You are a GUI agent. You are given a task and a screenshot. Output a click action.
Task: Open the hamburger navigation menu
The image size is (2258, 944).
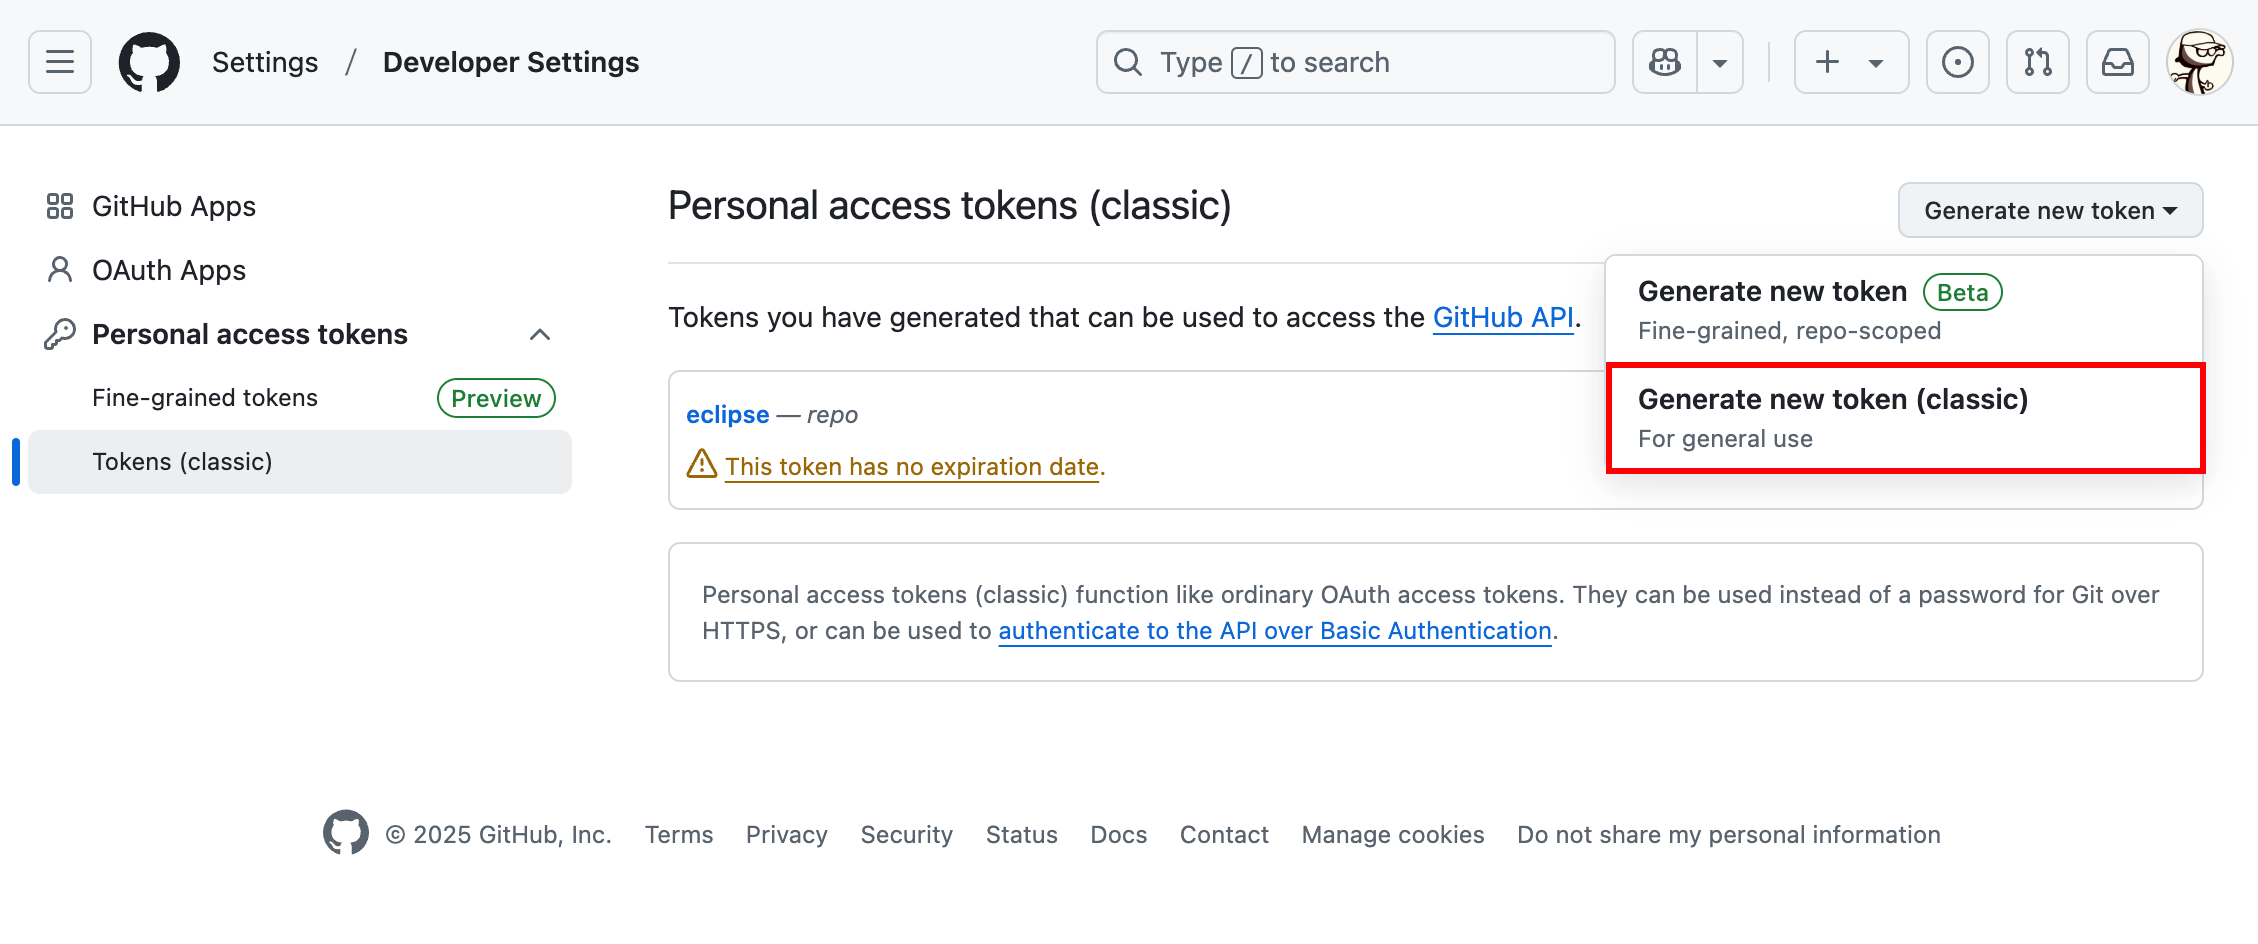click(x=60, y=62)
